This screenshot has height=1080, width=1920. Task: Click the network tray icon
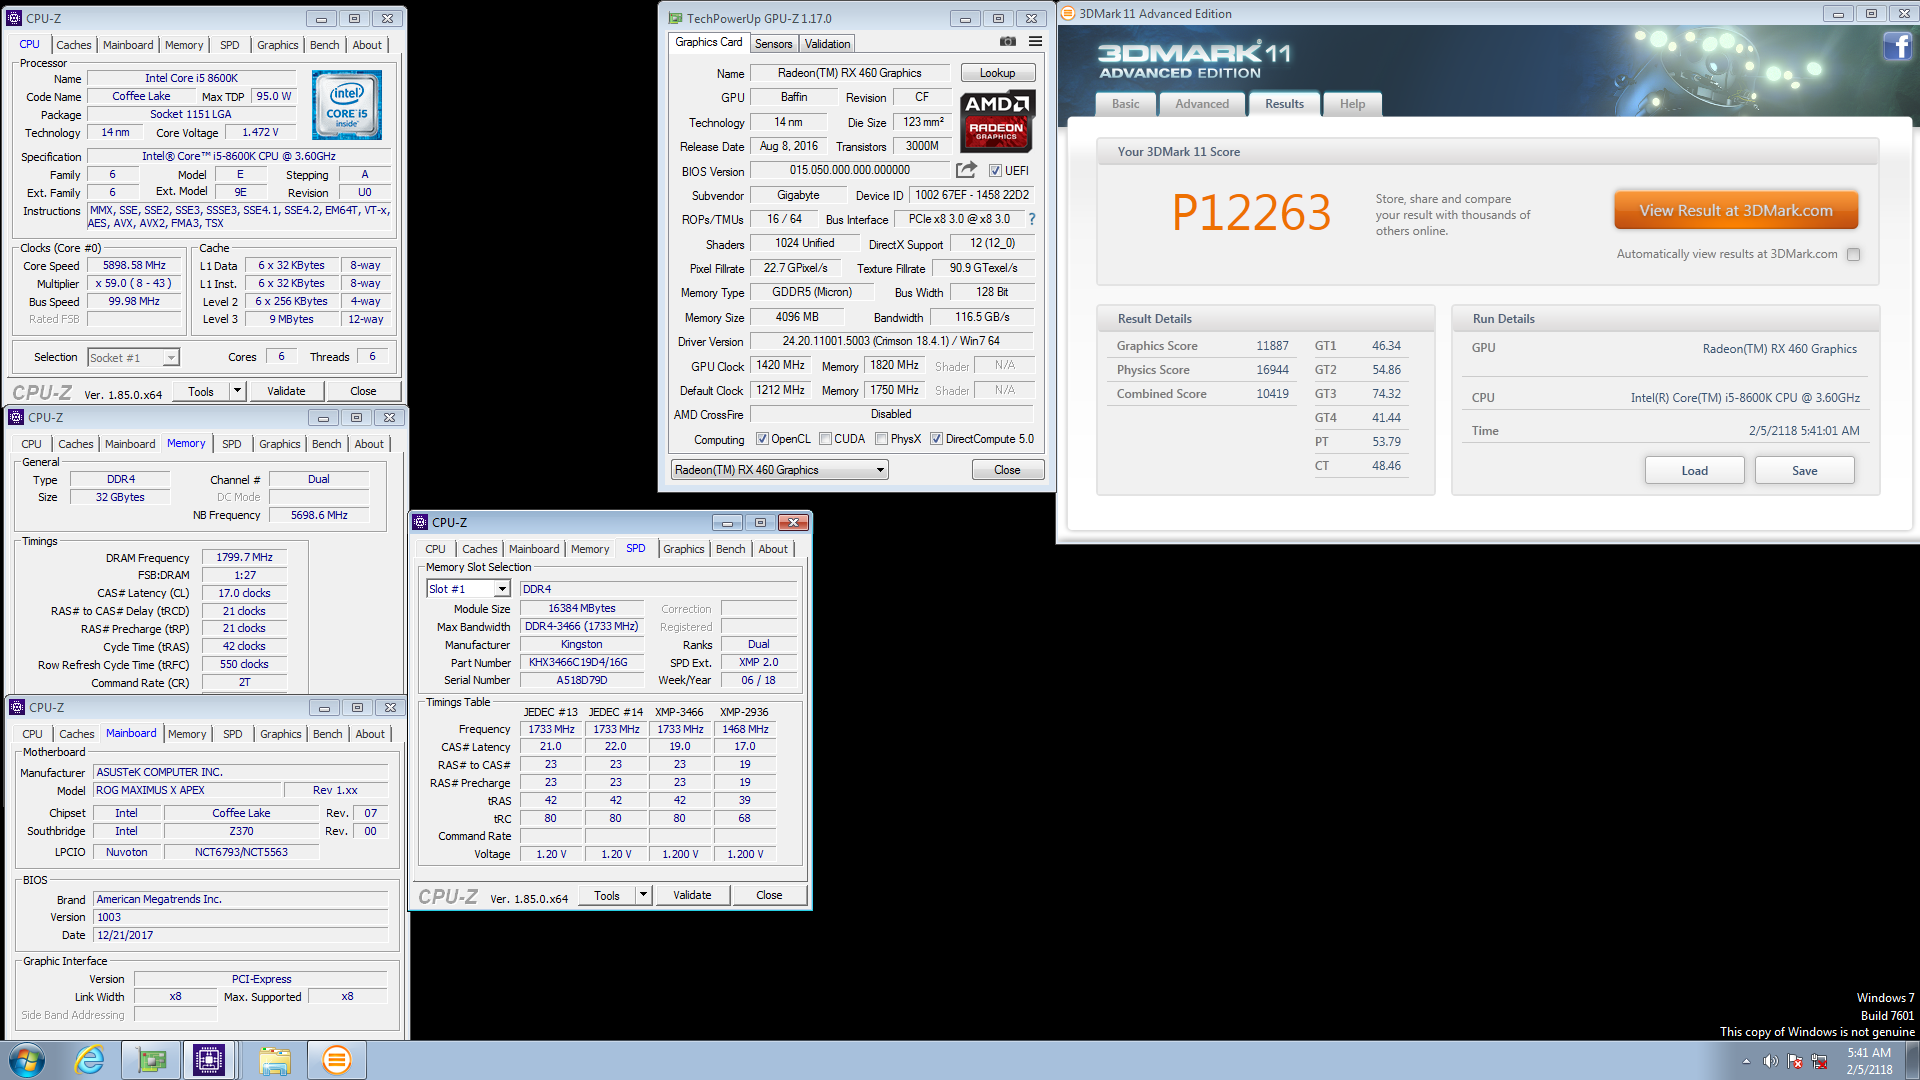coord(1819,1061)
